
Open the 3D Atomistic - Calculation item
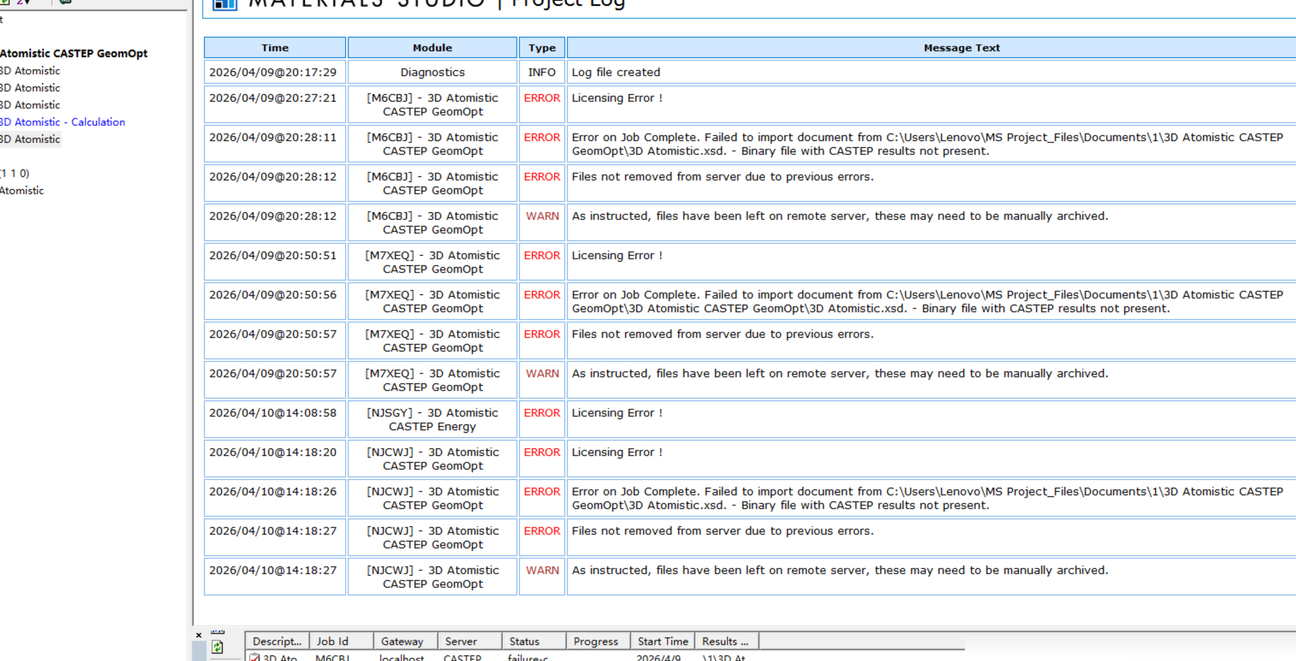click(62, 122)
